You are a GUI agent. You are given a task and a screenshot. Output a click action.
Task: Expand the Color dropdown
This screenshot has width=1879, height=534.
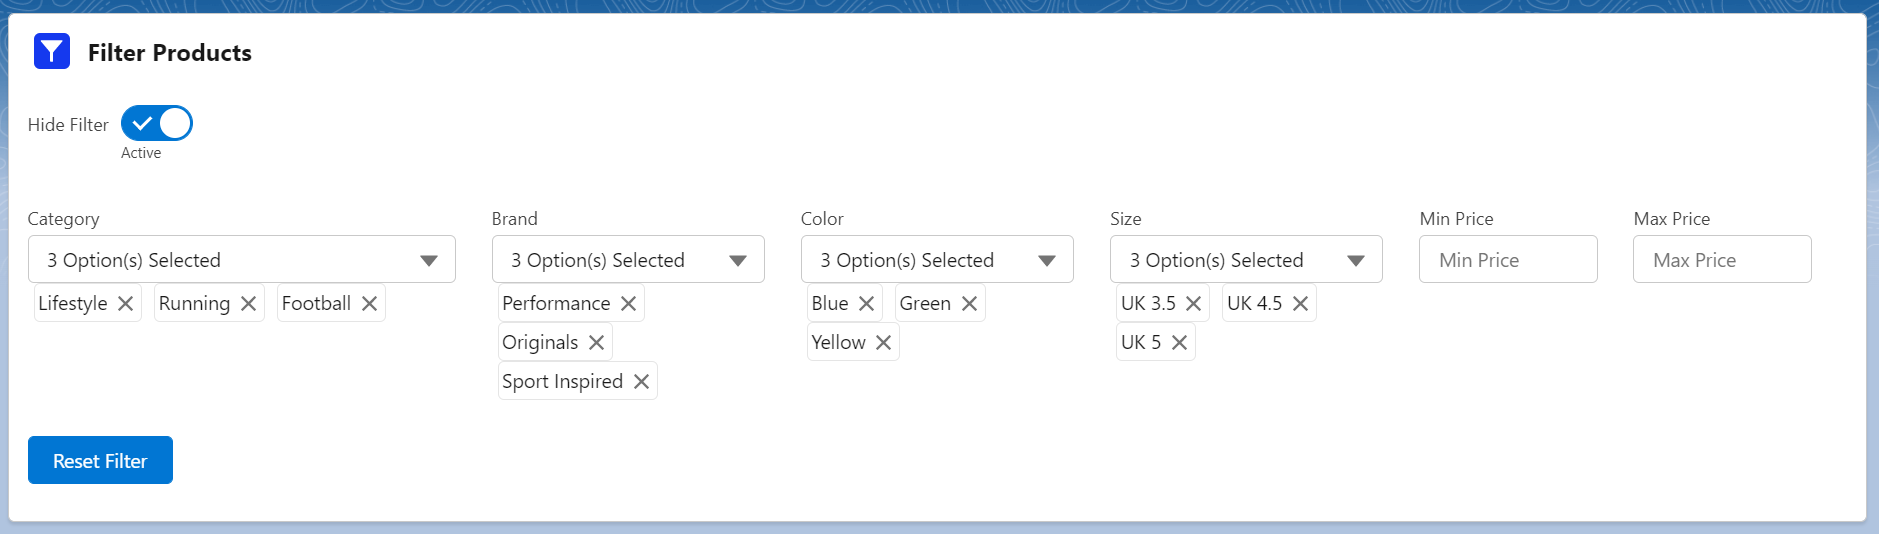coord(937,259)
